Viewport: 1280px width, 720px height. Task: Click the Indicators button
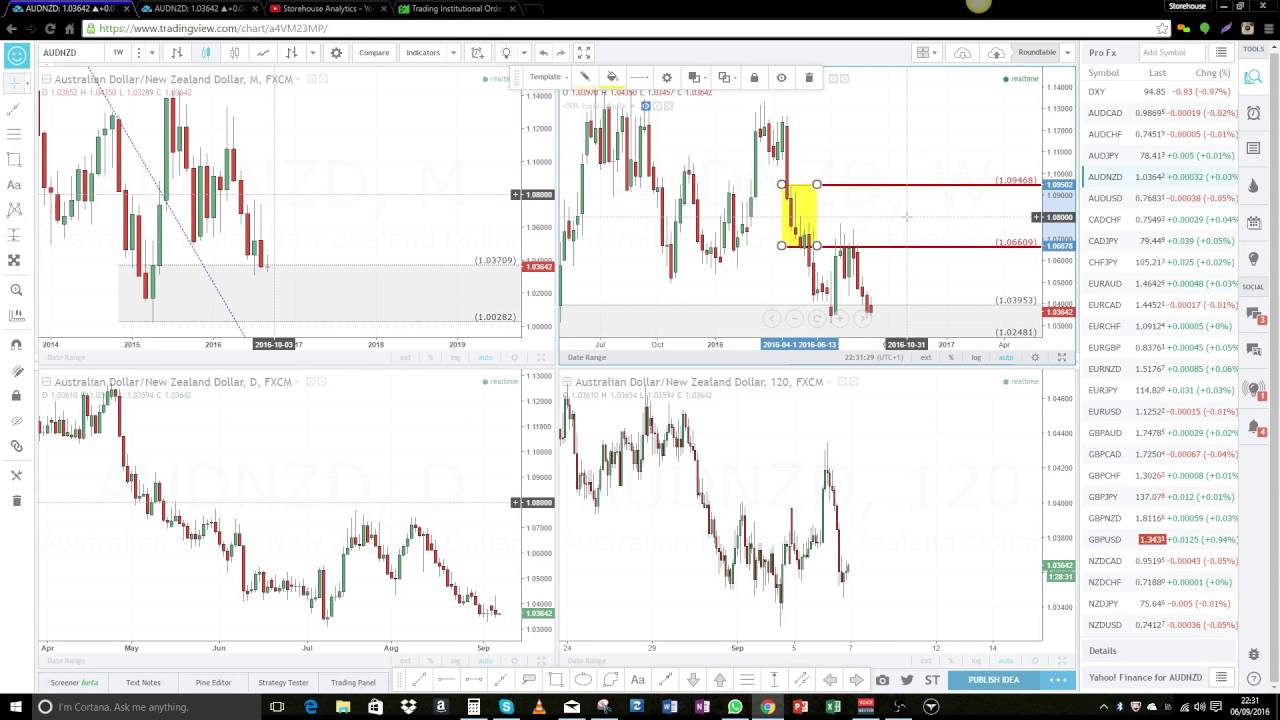click(x=423, y=52)
